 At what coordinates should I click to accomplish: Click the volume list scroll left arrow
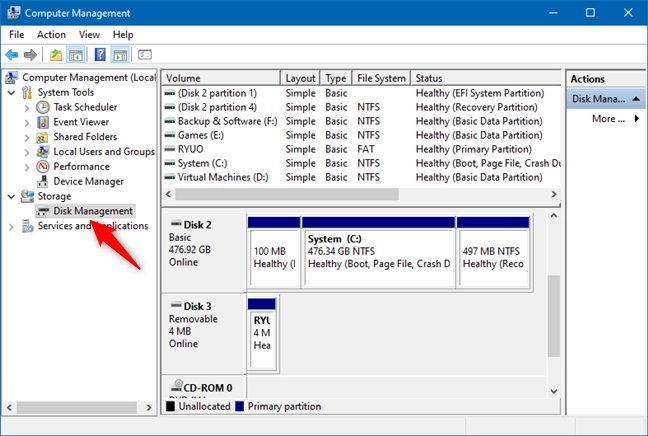coord(169,194)
